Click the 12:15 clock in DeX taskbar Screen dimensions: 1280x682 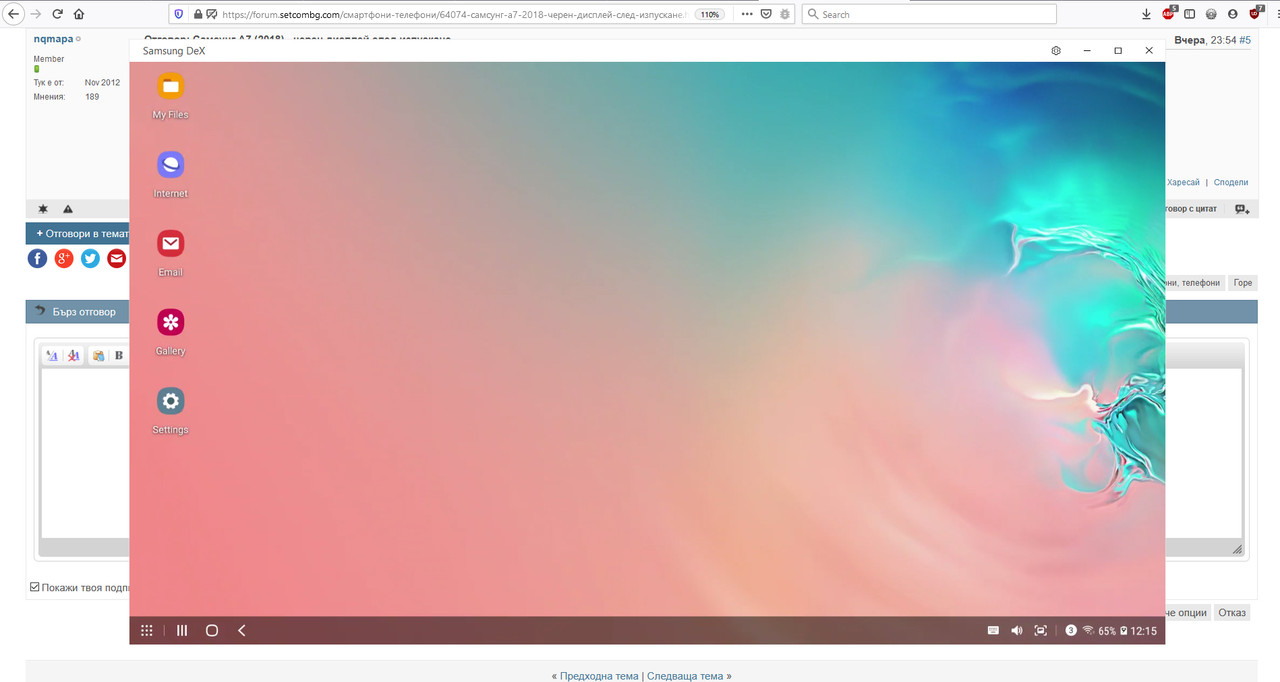click(x=1144, y=631)
